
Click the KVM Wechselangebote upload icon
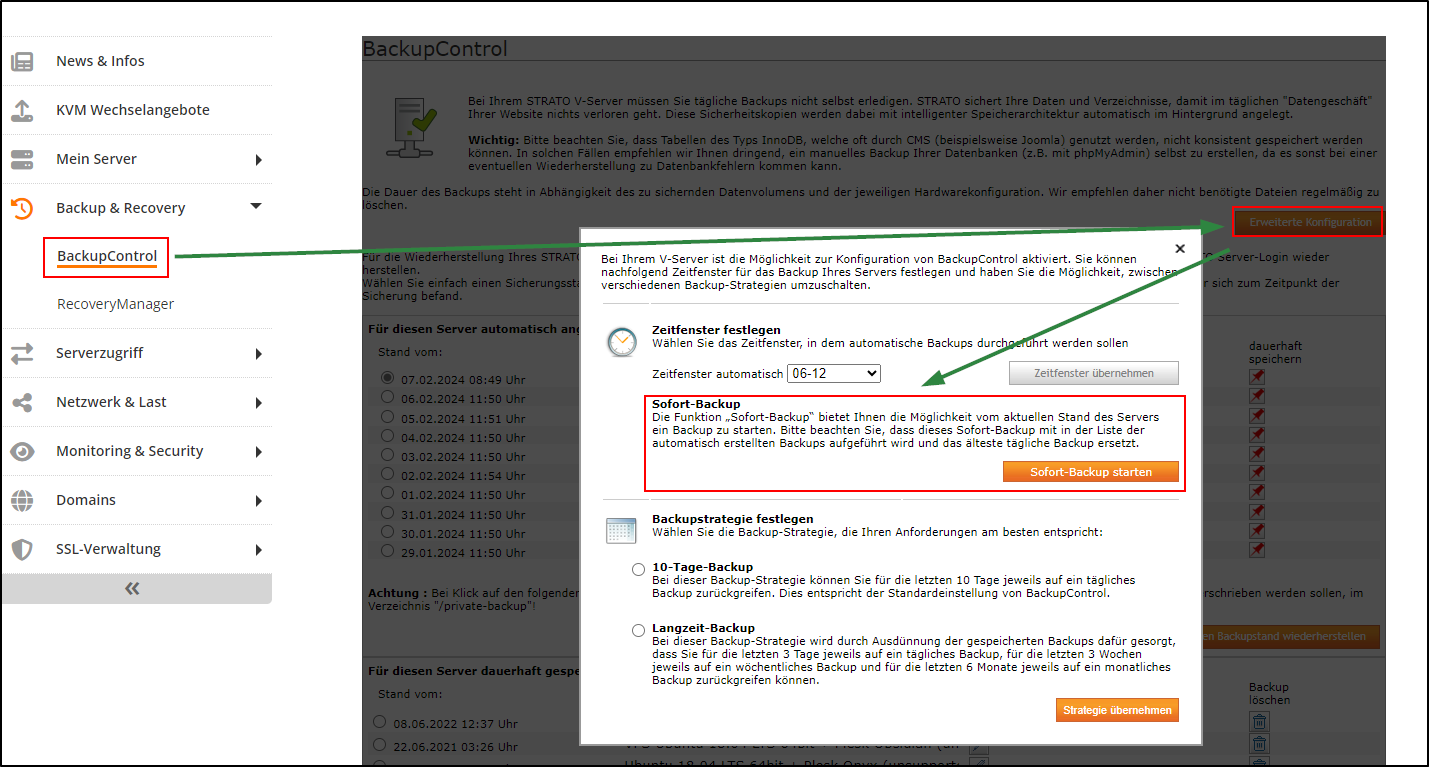click(22, 111)
